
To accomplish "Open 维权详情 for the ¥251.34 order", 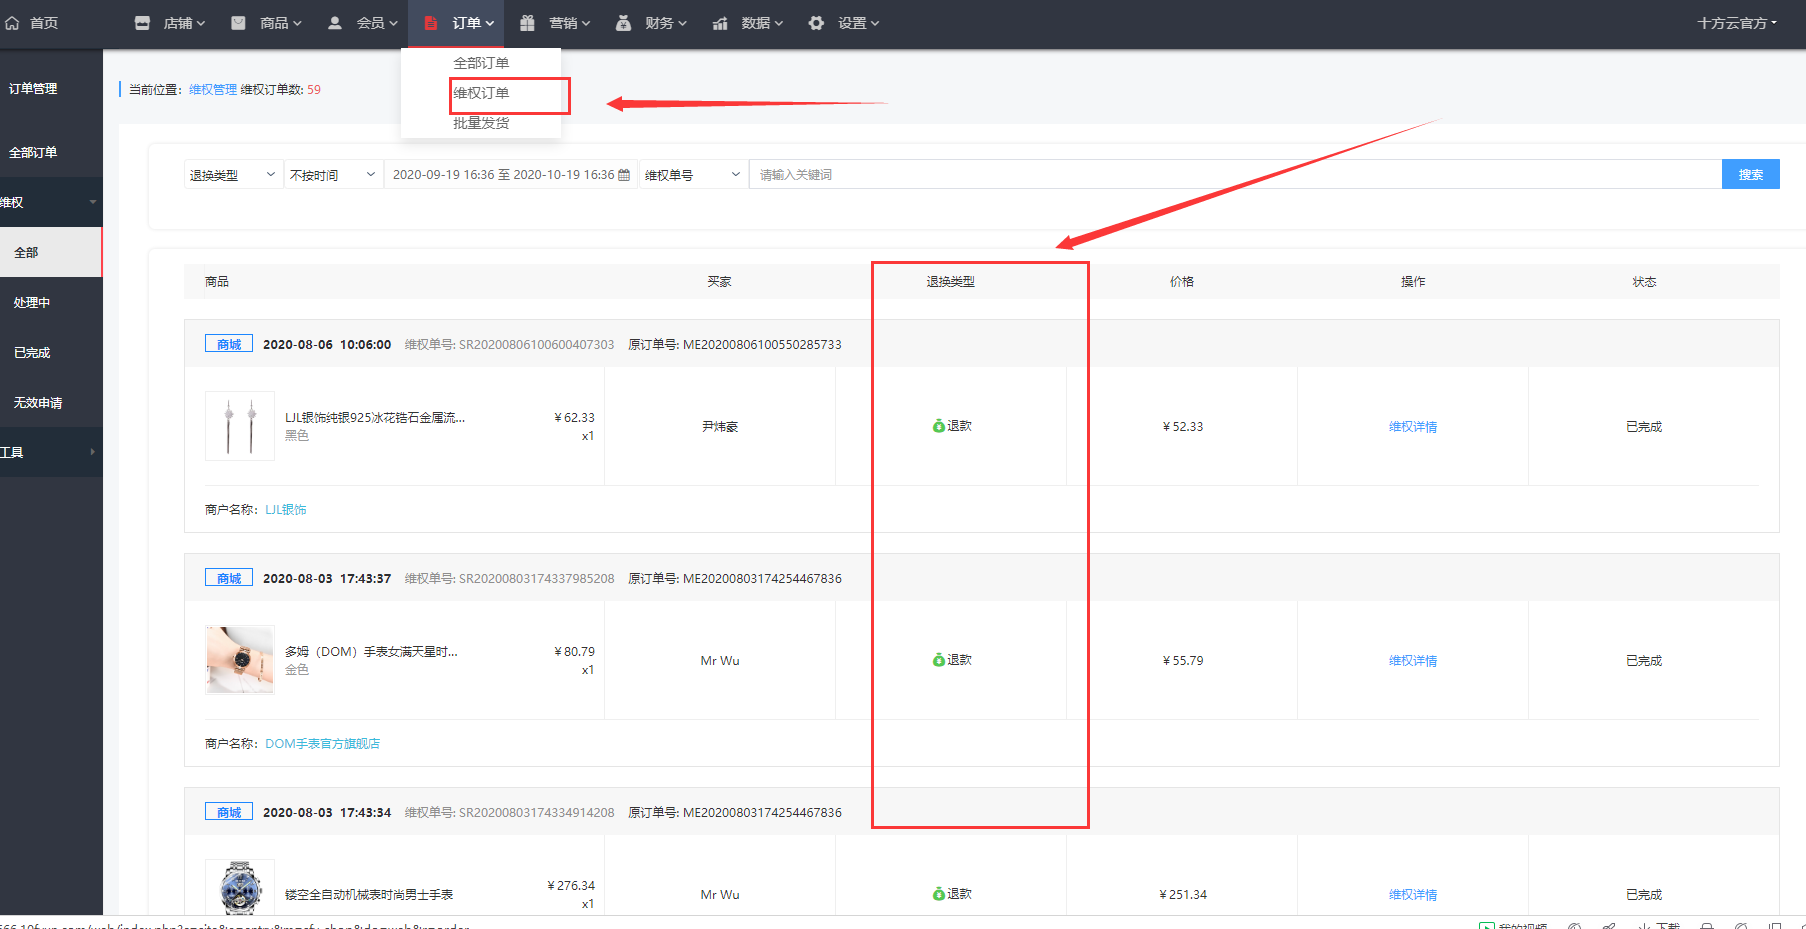I will tap(1413, 895).
